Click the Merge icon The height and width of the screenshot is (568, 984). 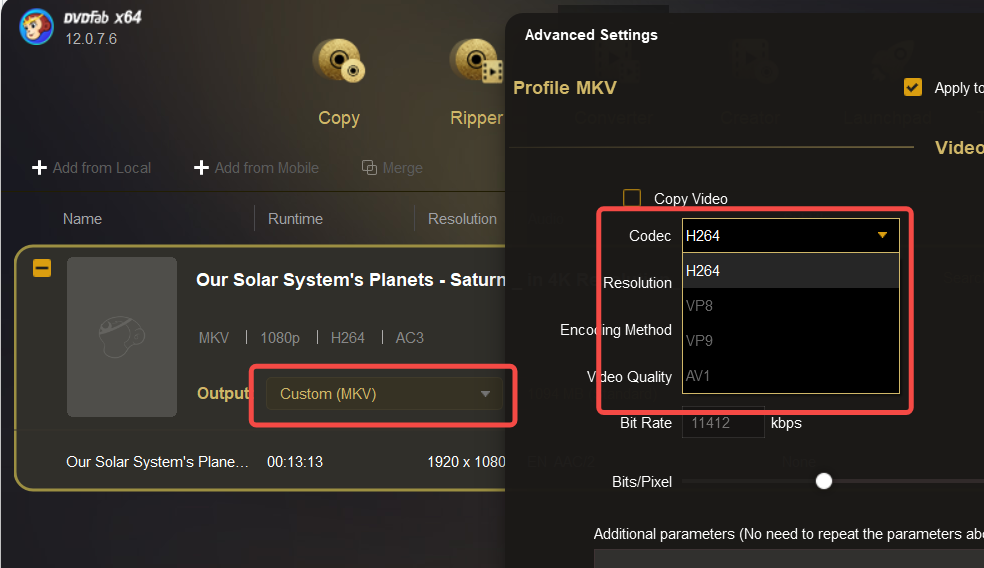369,168
